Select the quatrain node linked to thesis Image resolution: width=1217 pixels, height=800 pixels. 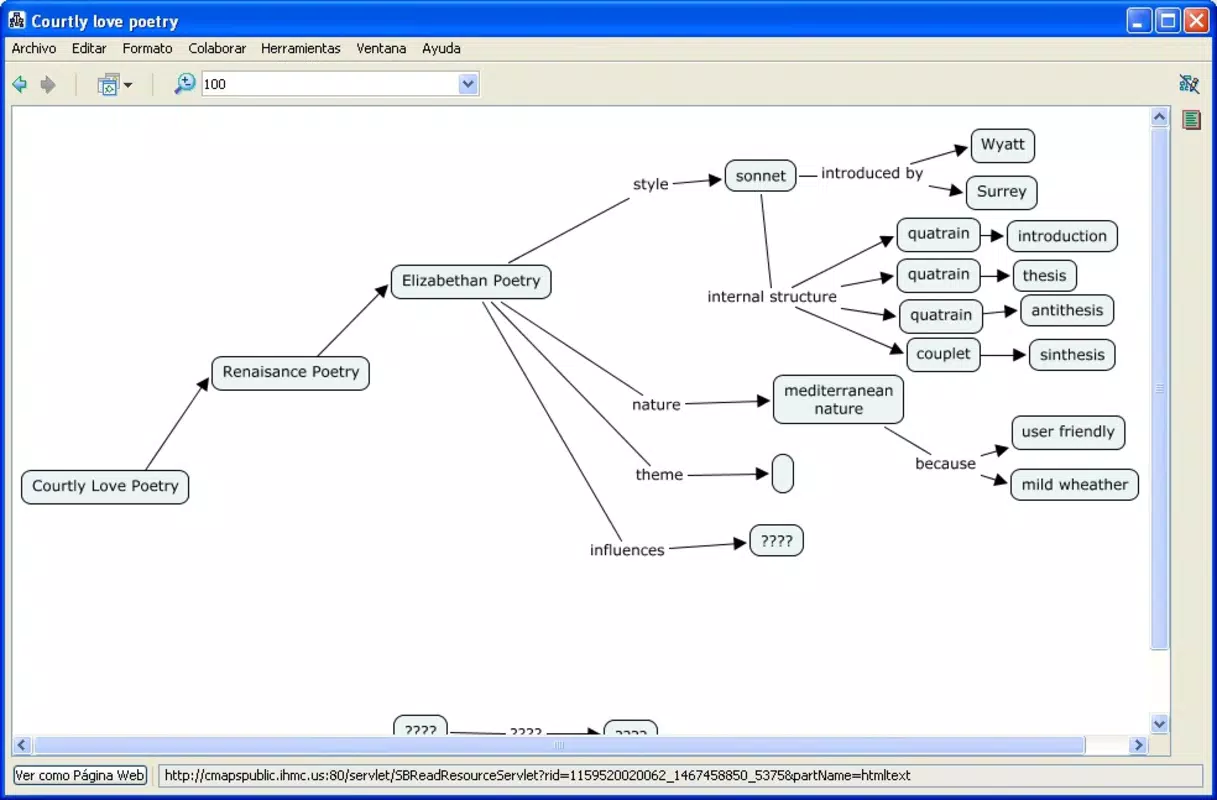coord(939,275)
